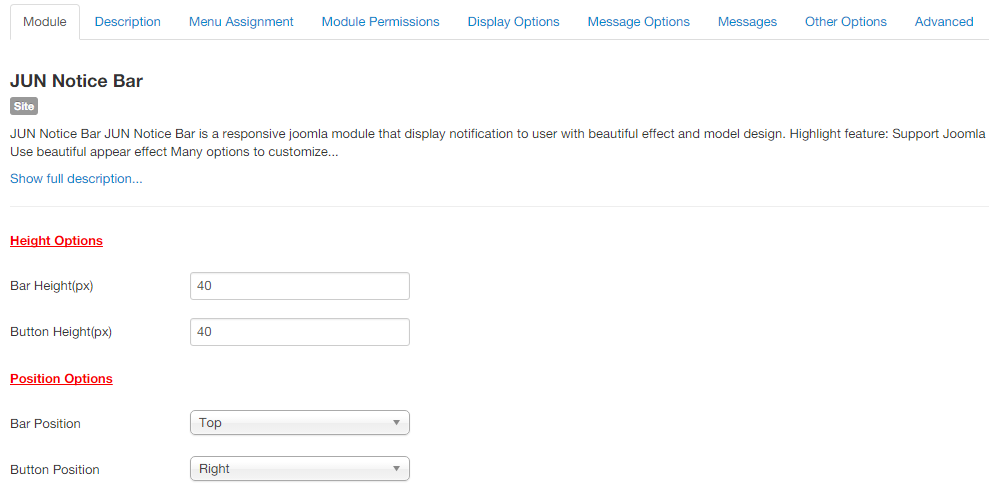Click the Height Options heading
This screenshot has width=989, height=487.
pos(57,241)
